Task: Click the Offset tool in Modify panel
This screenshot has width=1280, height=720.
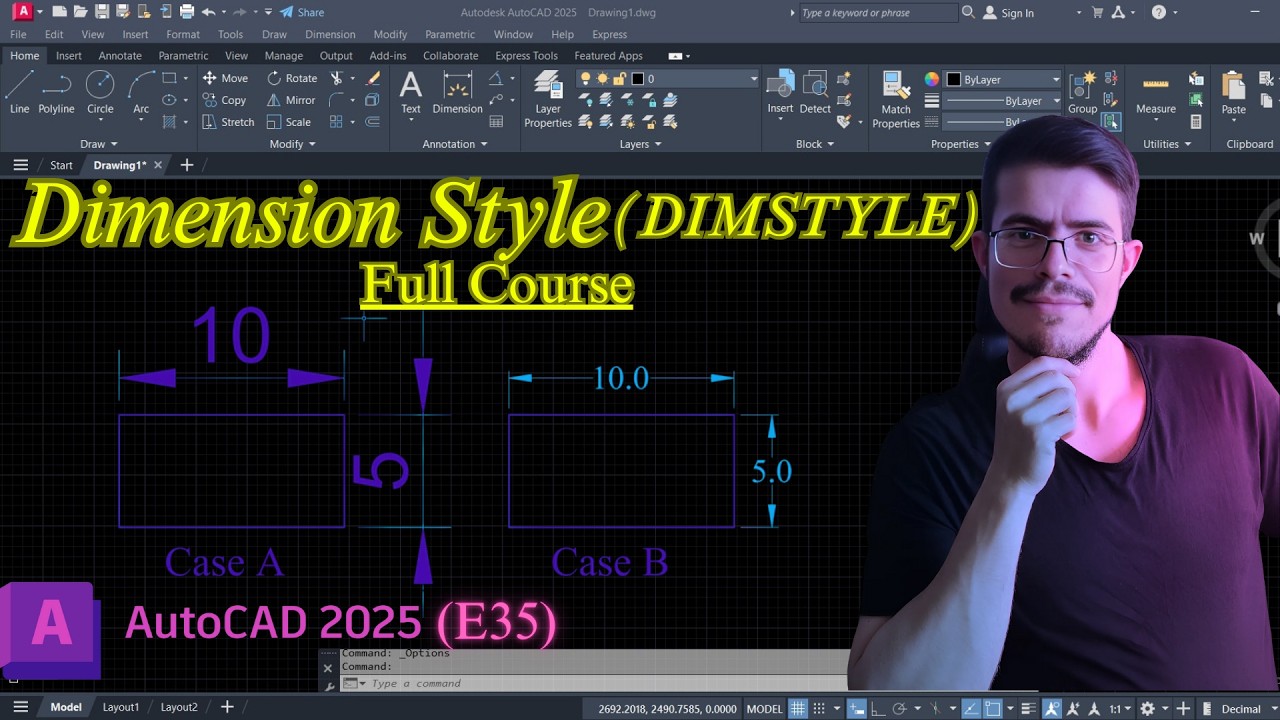Action: pos(373,122)
